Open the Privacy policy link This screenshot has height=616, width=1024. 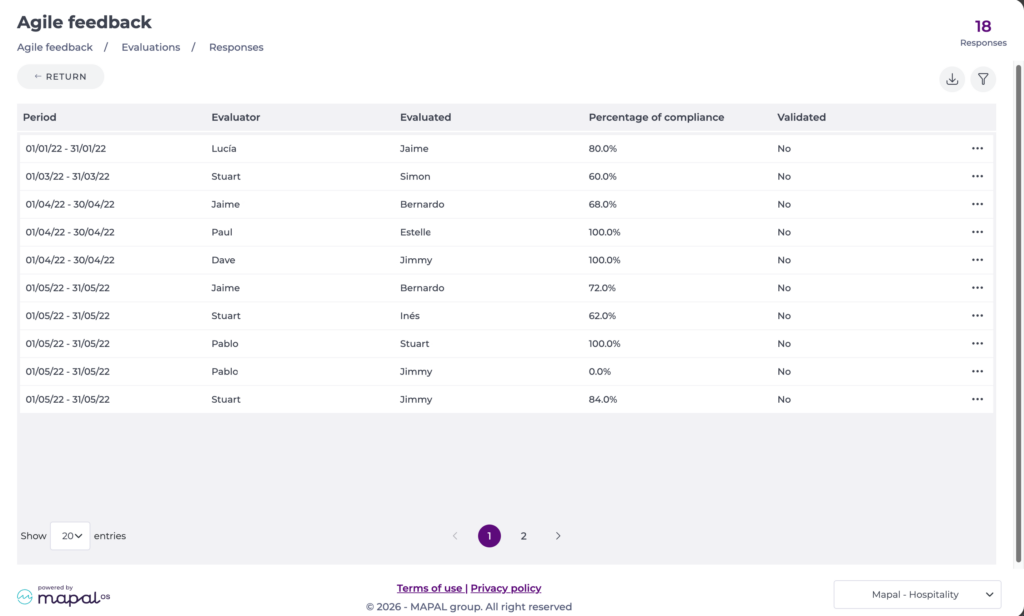coord(506,588)
